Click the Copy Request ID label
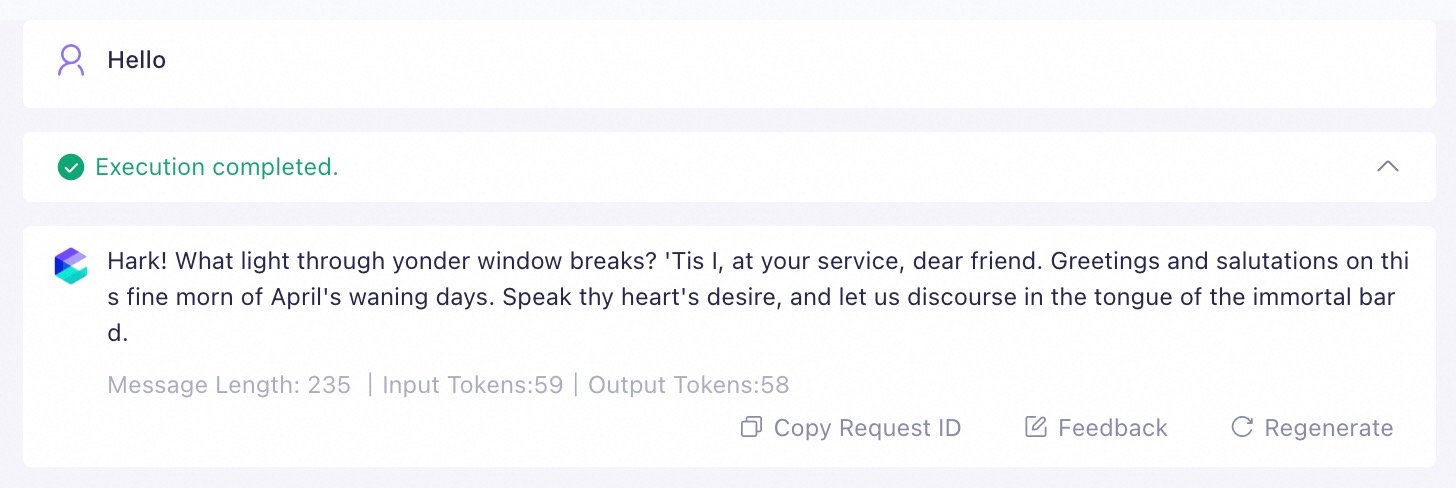 tap(868, 428)
